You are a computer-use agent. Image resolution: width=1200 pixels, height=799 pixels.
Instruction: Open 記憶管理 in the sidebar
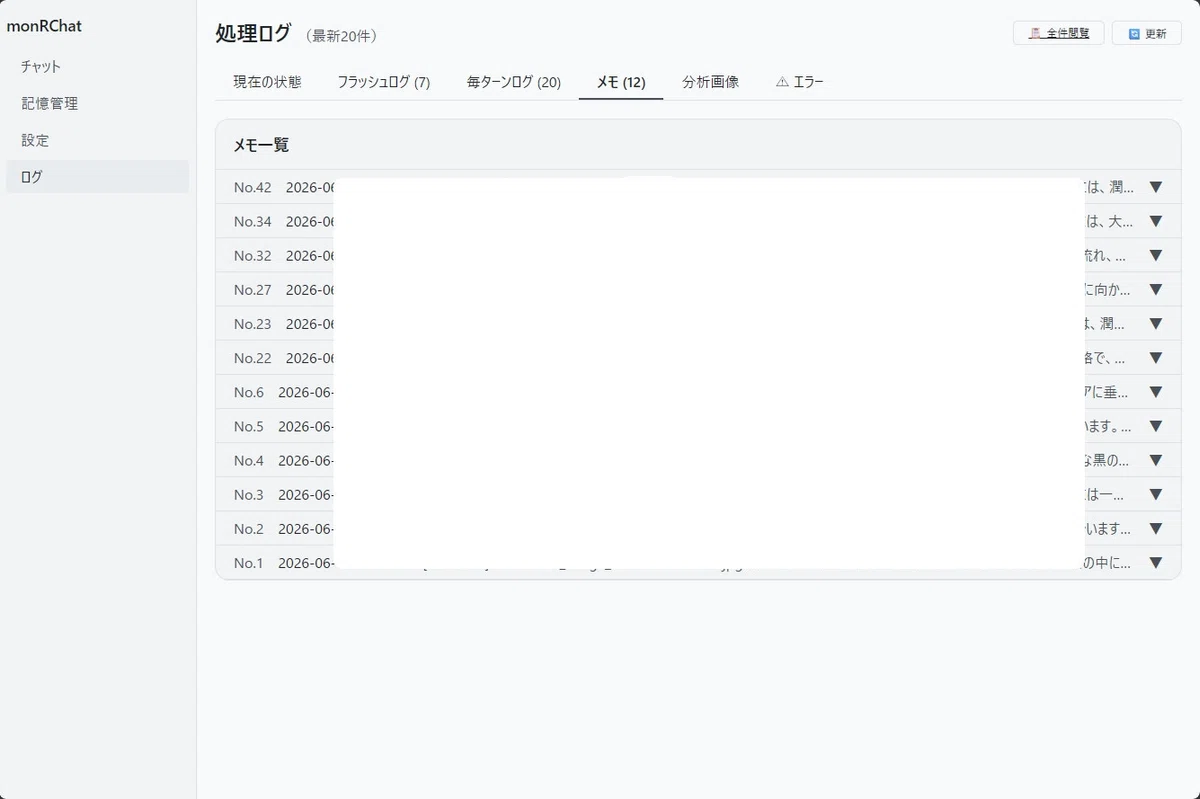pos(50,104)
